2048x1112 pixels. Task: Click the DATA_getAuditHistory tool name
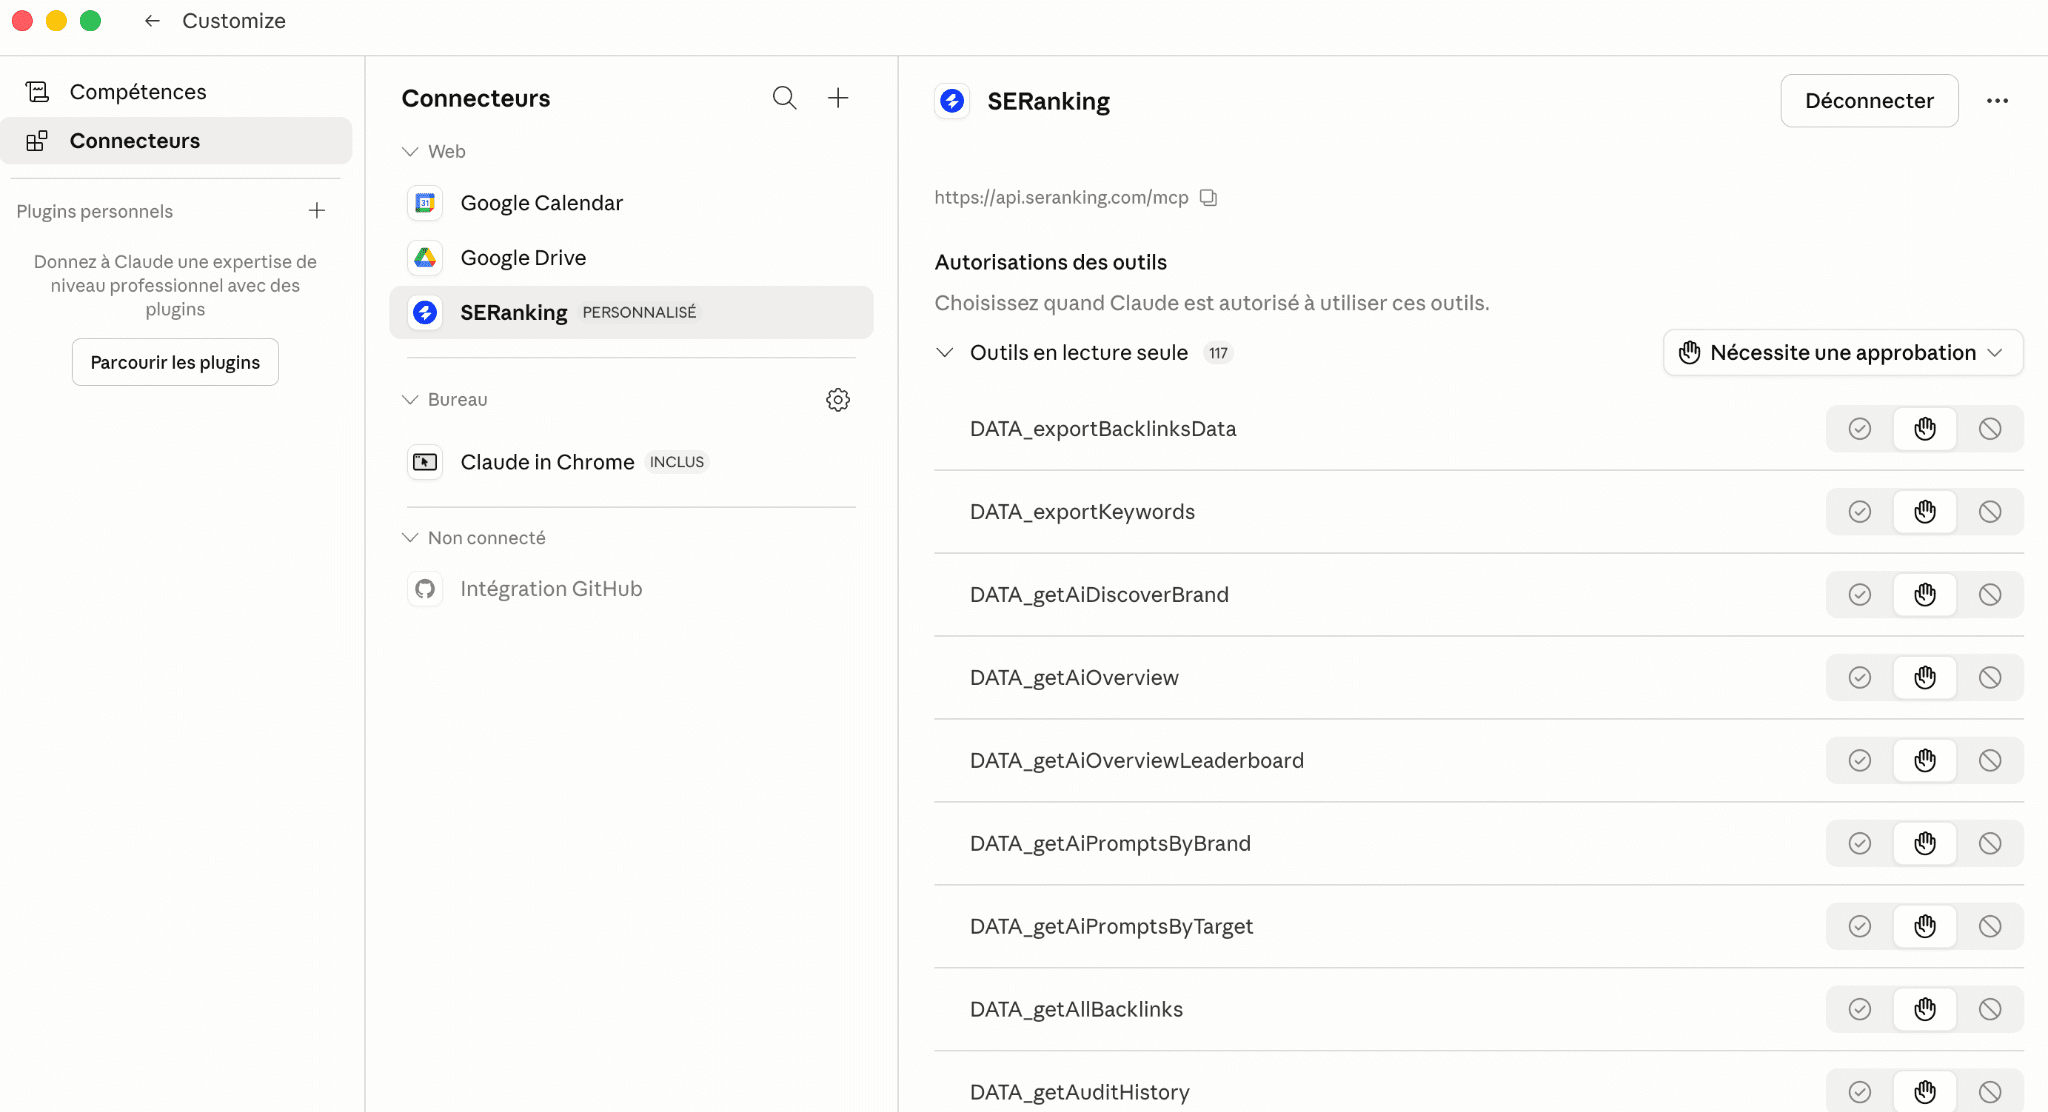[1080, 1092]
